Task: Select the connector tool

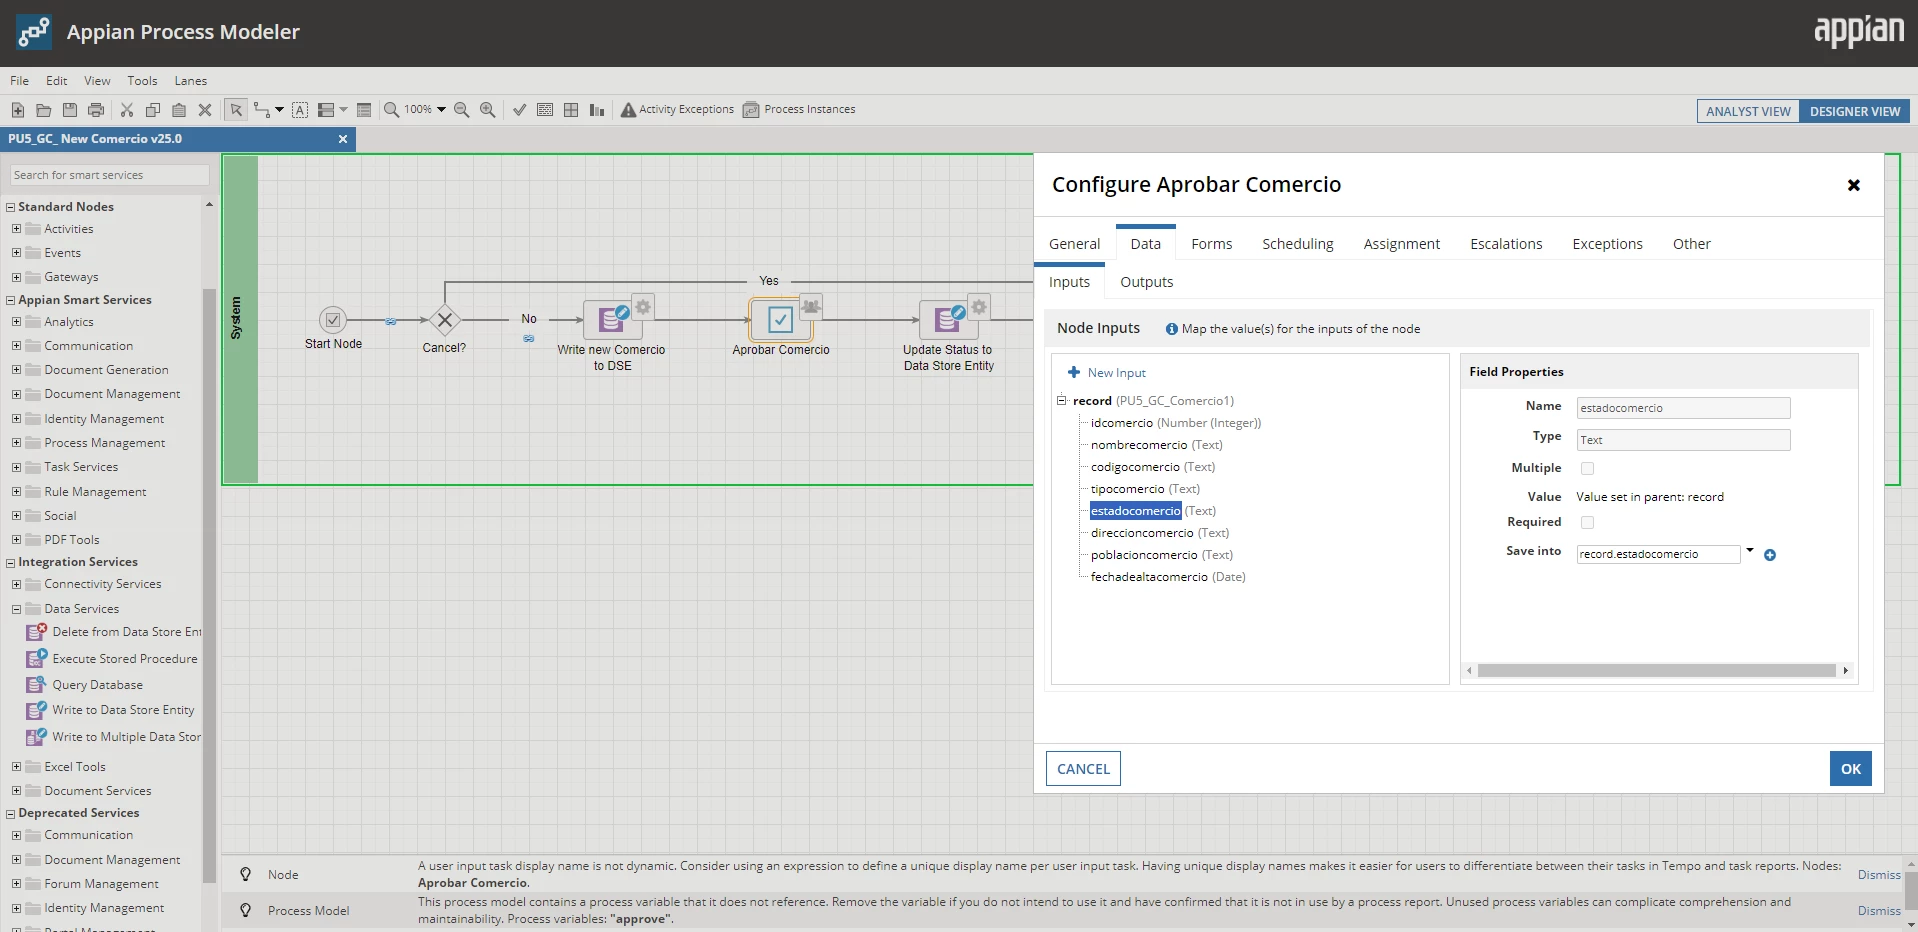Action: (262, 110)
